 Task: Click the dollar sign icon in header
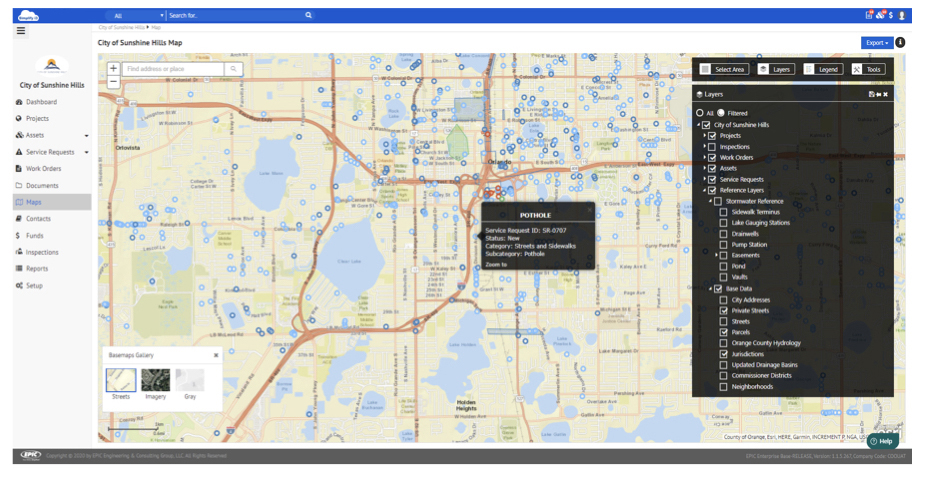coord(891,16)
